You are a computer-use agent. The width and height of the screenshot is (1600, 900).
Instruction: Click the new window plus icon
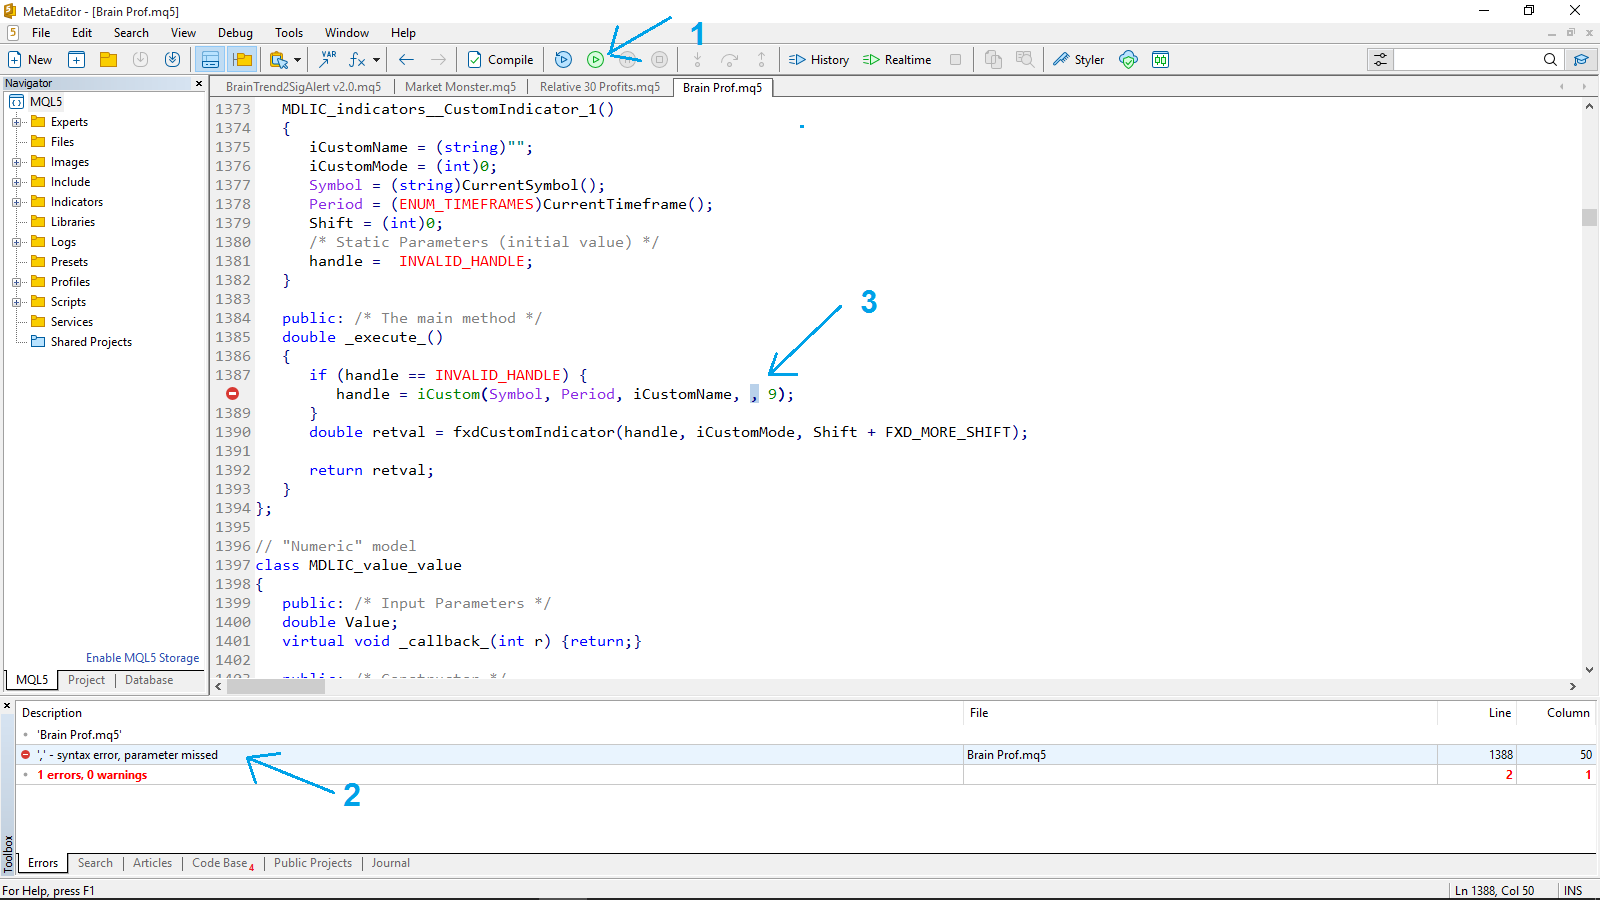[x=76, y=60]
